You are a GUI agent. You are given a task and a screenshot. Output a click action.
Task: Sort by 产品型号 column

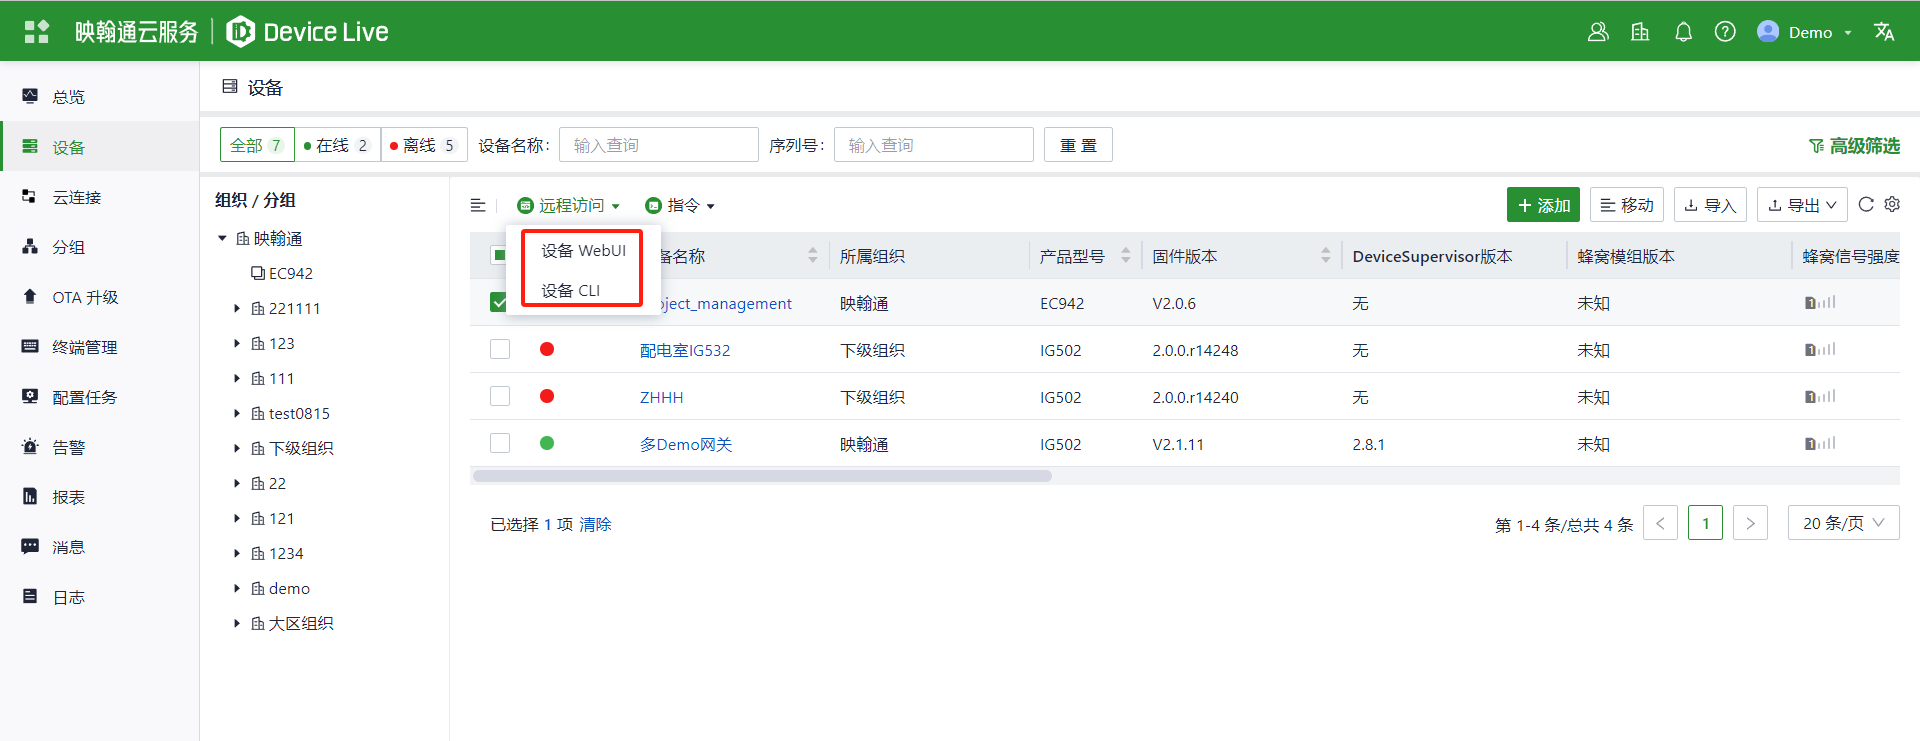[x=1126, y=256]
